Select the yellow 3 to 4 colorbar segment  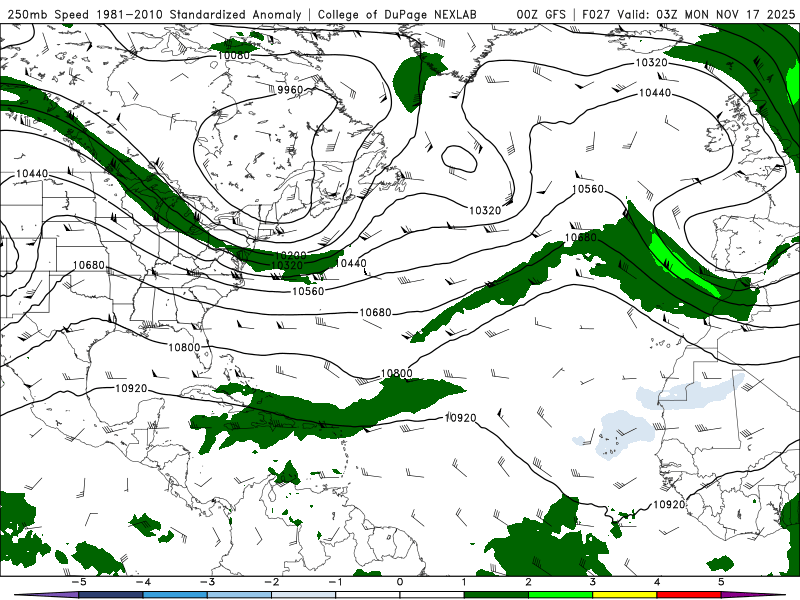[x=624, y=595]
